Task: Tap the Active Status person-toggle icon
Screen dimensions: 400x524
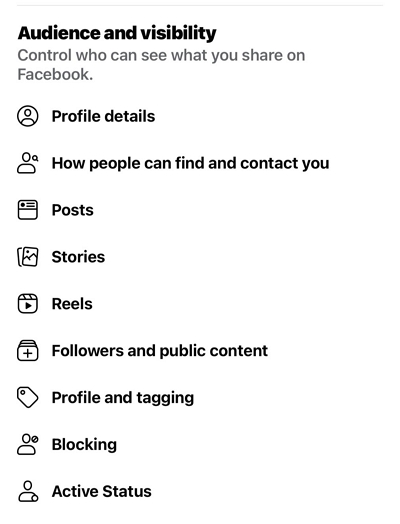Action: [x=28, y=491]
